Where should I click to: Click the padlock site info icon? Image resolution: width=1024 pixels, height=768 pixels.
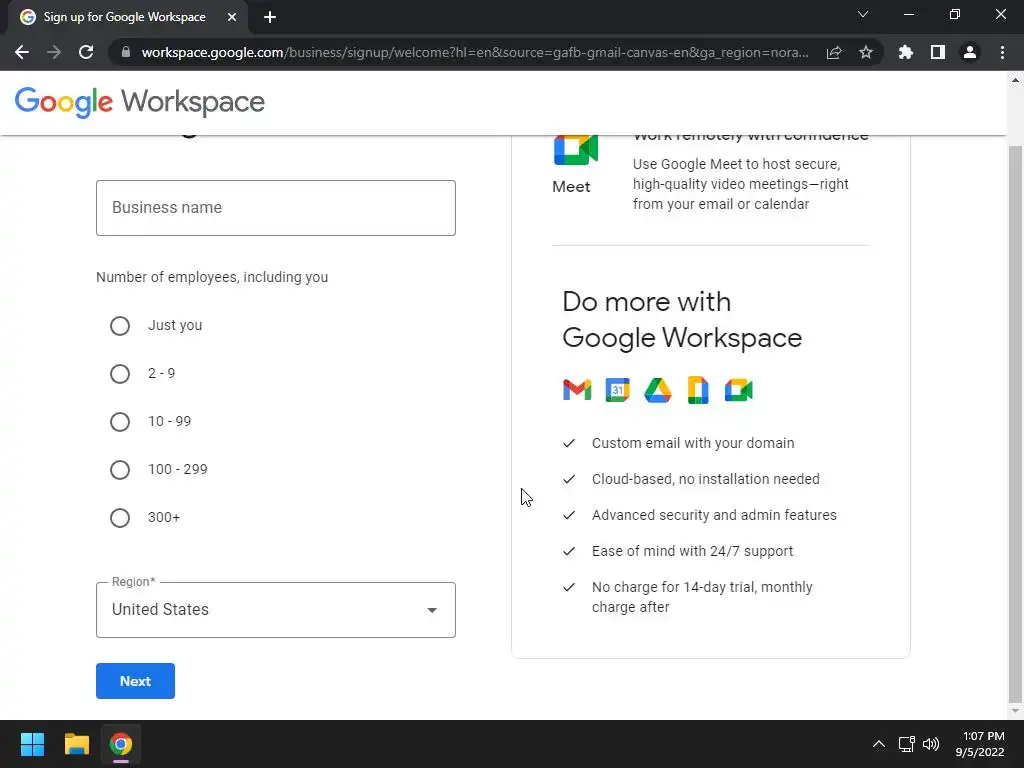click(x=126, y=52)
